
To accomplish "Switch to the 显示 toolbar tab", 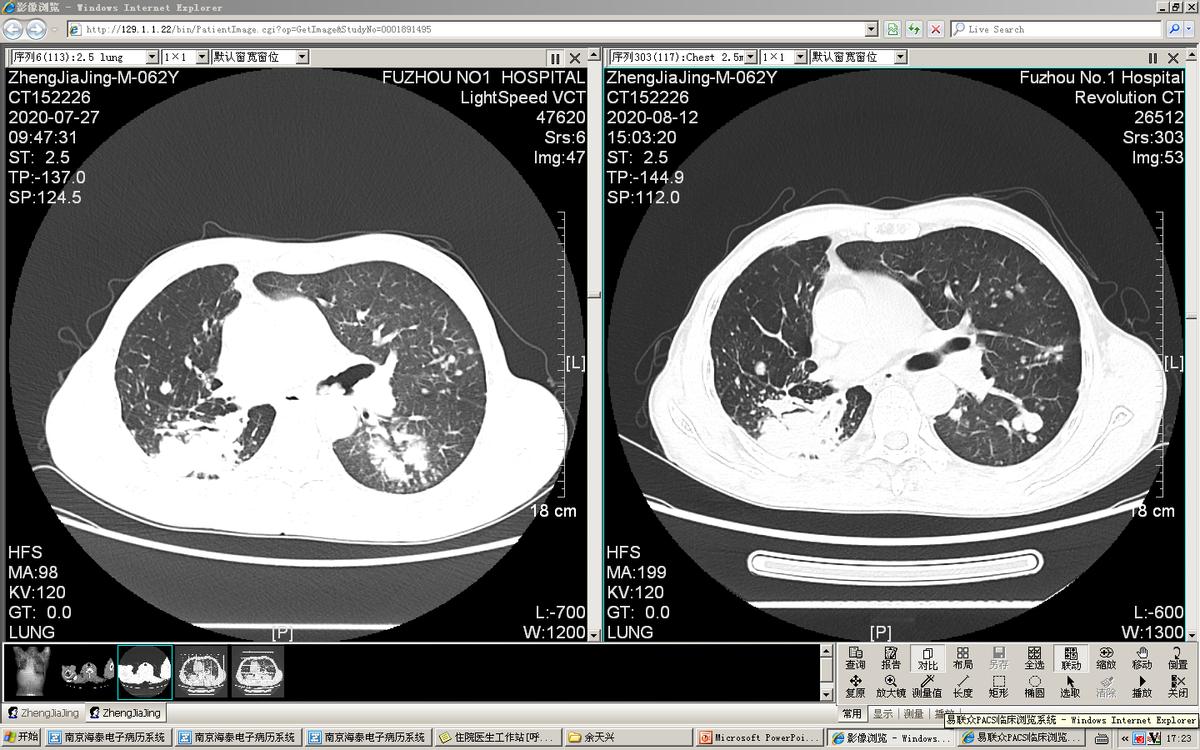I will (883, 714).
